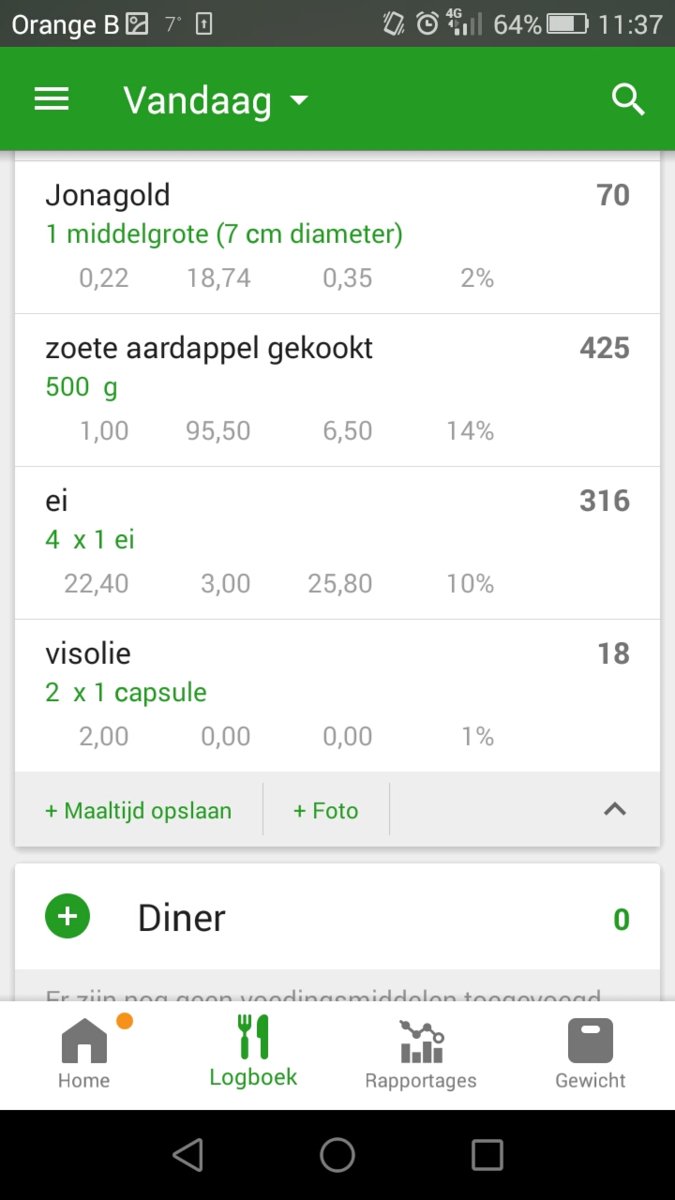
Task: Open the search icon in the green header
Action: (628, 98)
